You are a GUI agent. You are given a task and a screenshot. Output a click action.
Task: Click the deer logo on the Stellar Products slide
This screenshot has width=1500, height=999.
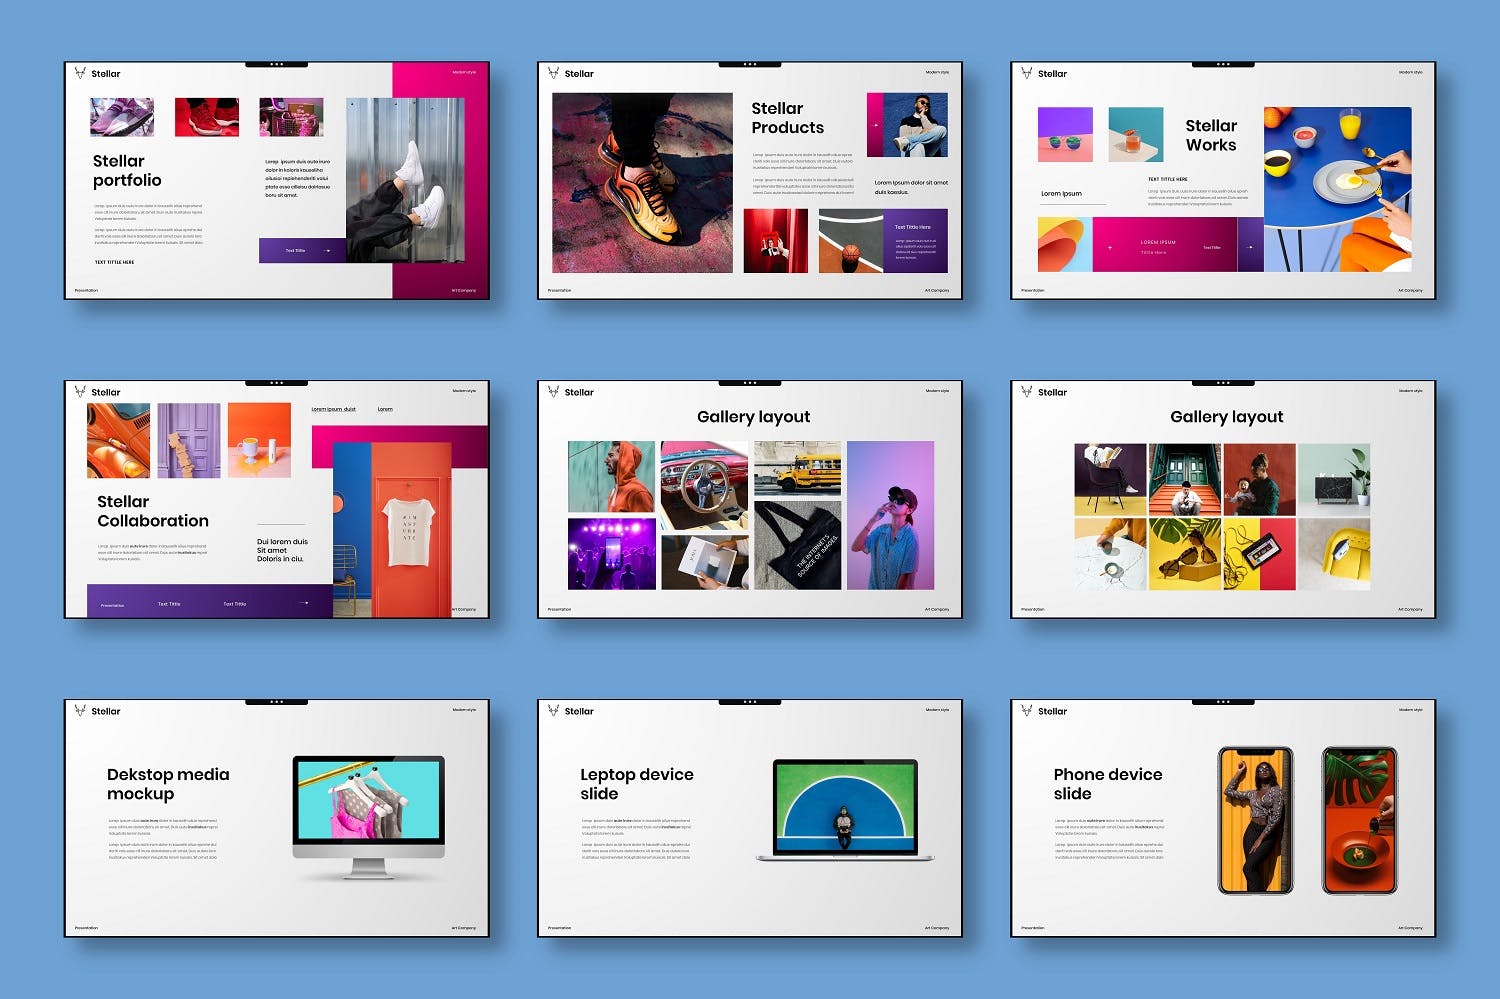(x=553, y=73)
